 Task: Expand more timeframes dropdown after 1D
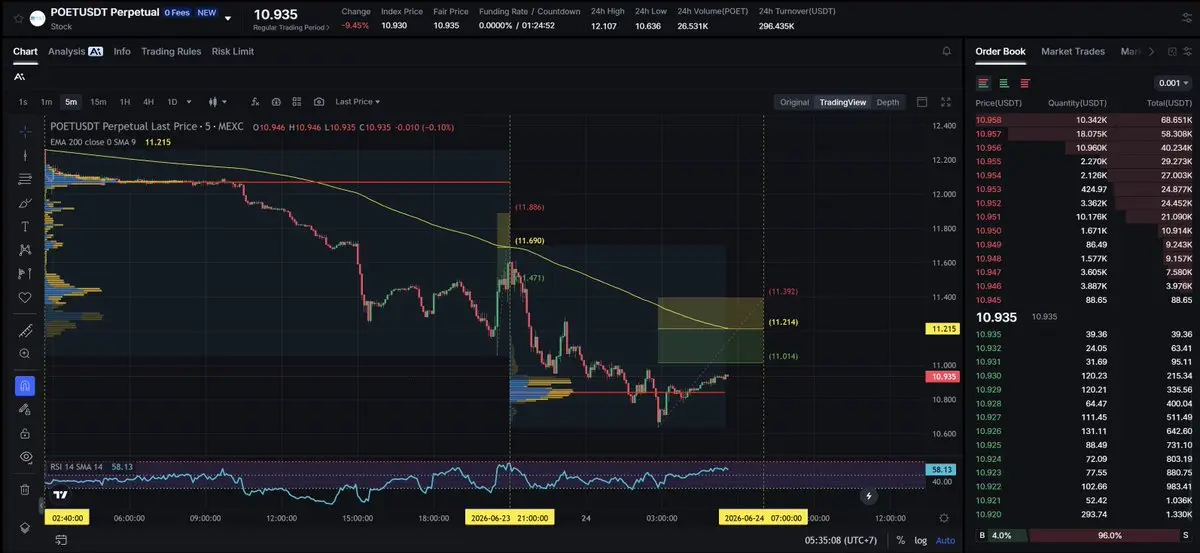tap(190, 102)
